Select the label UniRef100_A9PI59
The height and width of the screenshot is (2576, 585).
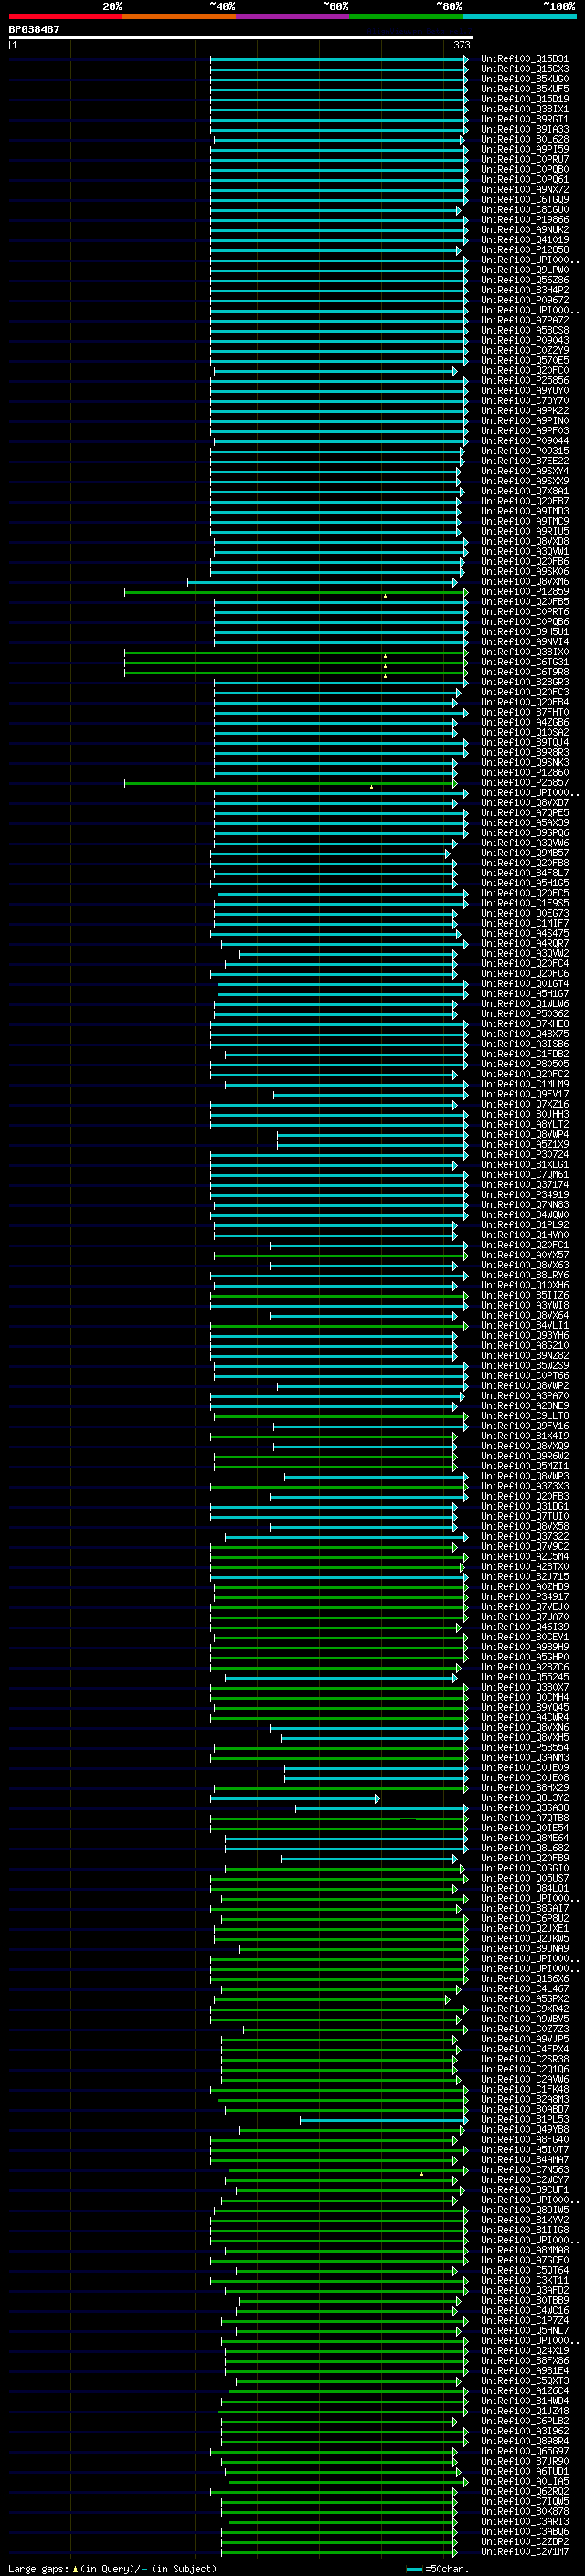pyautogui.click(x=525, y=149)
